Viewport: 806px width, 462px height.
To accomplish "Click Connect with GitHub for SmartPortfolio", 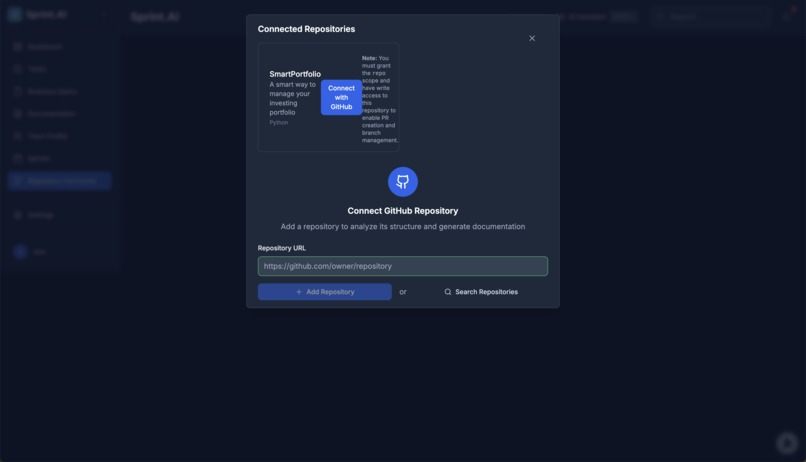I will (341, 98).
